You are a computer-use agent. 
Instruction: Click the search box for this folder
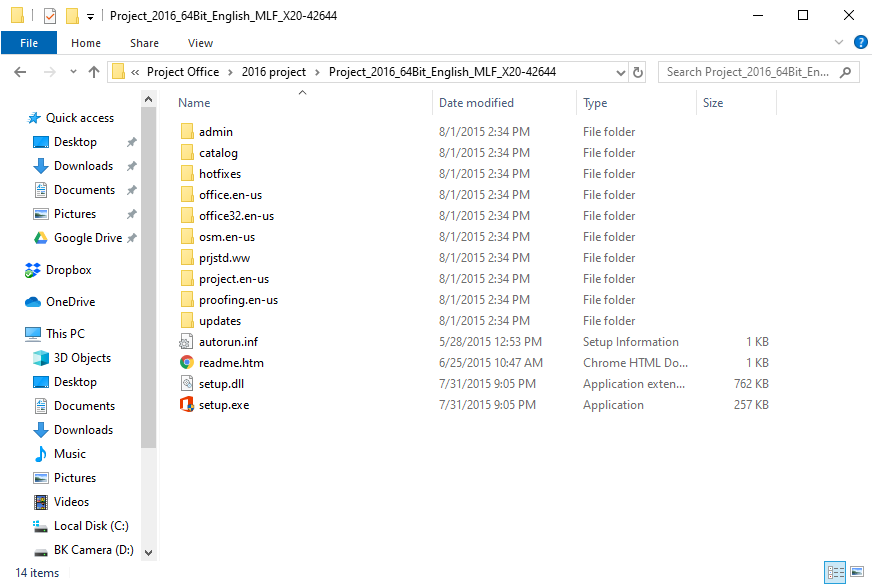coord(750,72)
